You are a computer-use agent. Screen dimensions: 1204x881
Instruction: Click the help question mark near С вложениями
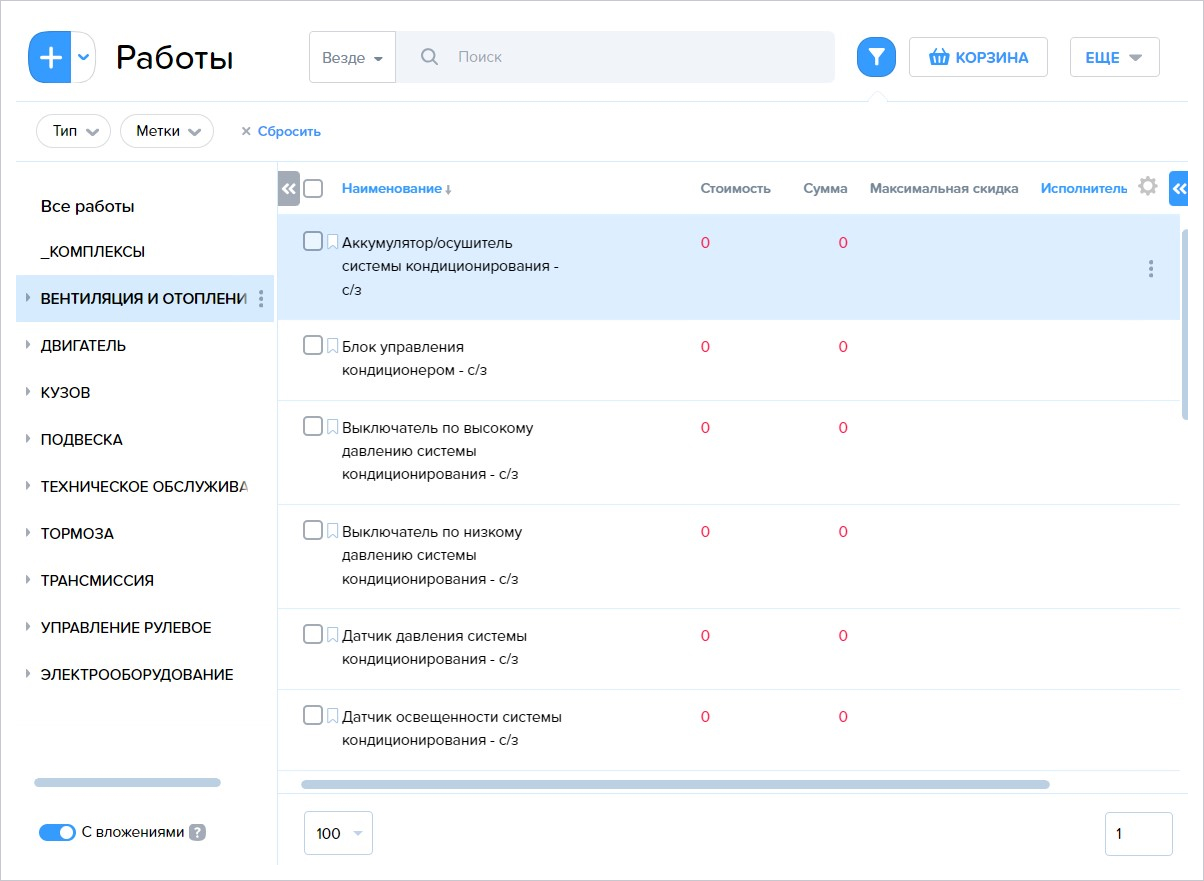tap(197, 832)
